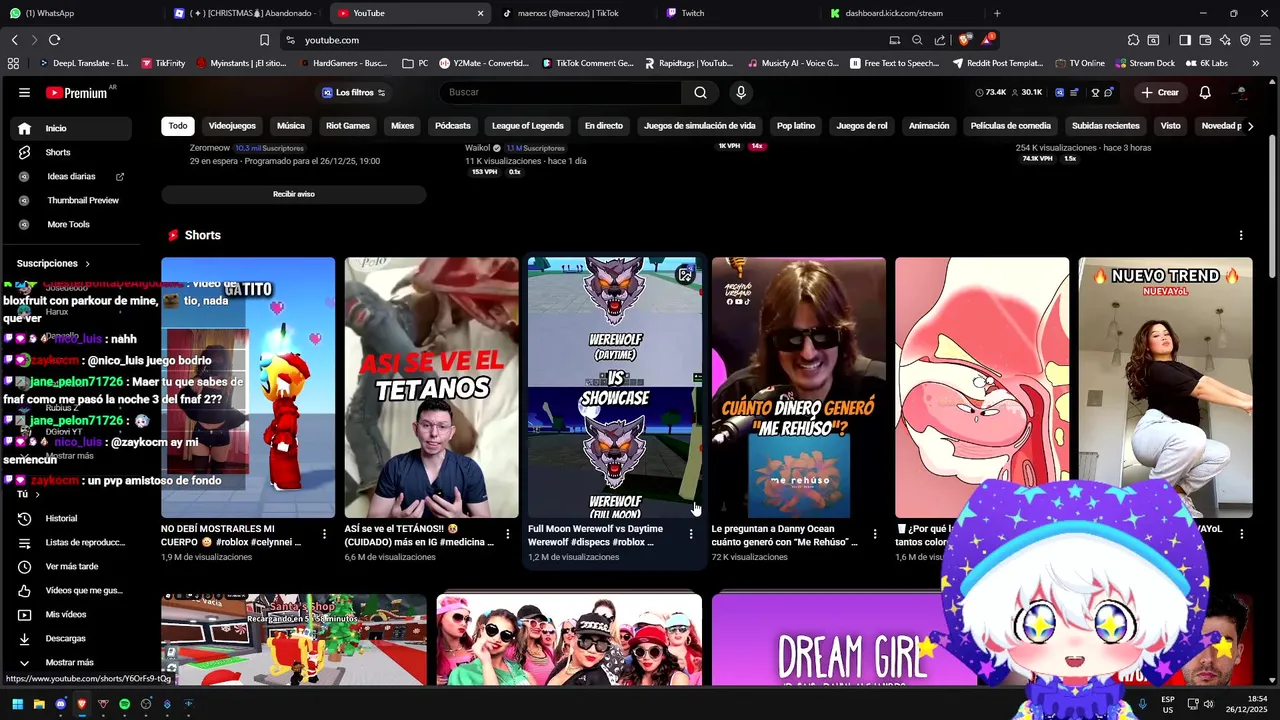Open Brave Wallet icon
Image resolution: width=1280 pixels, height=720 pixels.
(1205, 40)
